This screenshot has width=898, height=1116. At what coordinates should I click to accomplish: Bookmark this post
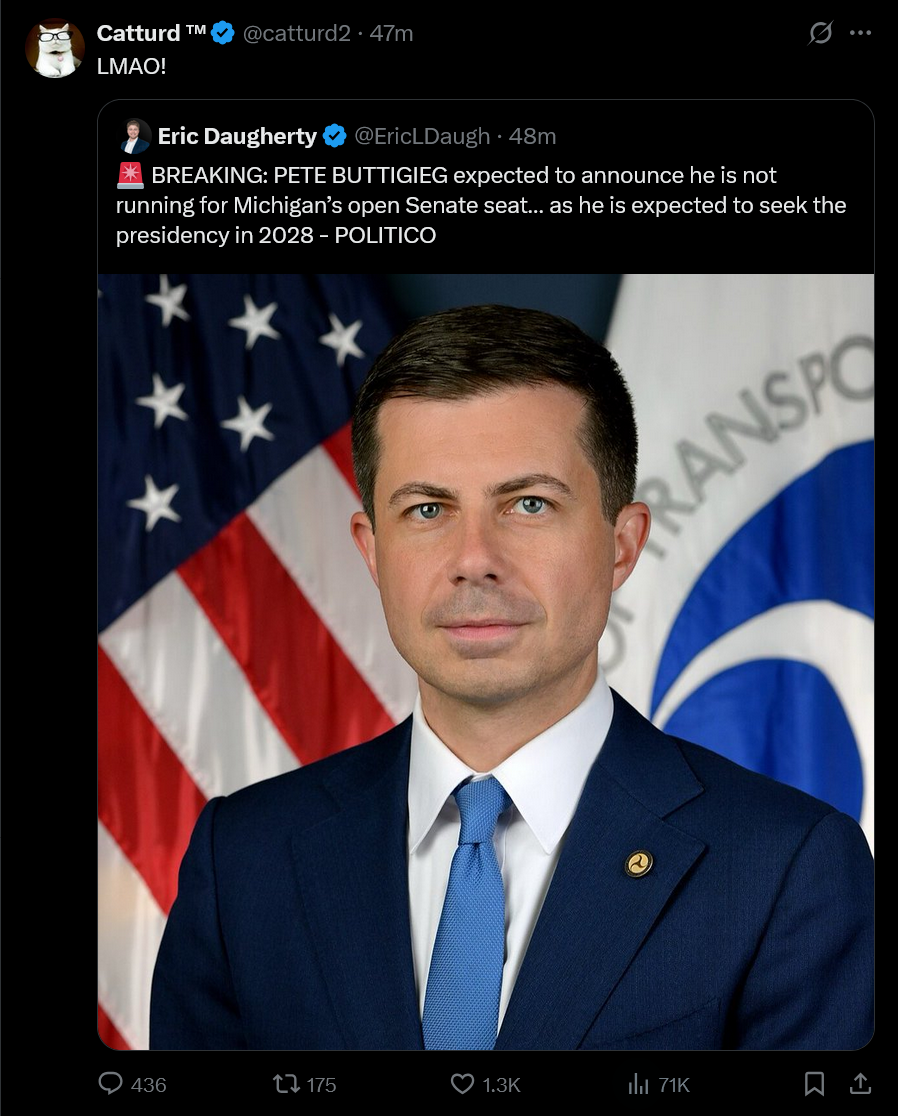coord(814,1084)
